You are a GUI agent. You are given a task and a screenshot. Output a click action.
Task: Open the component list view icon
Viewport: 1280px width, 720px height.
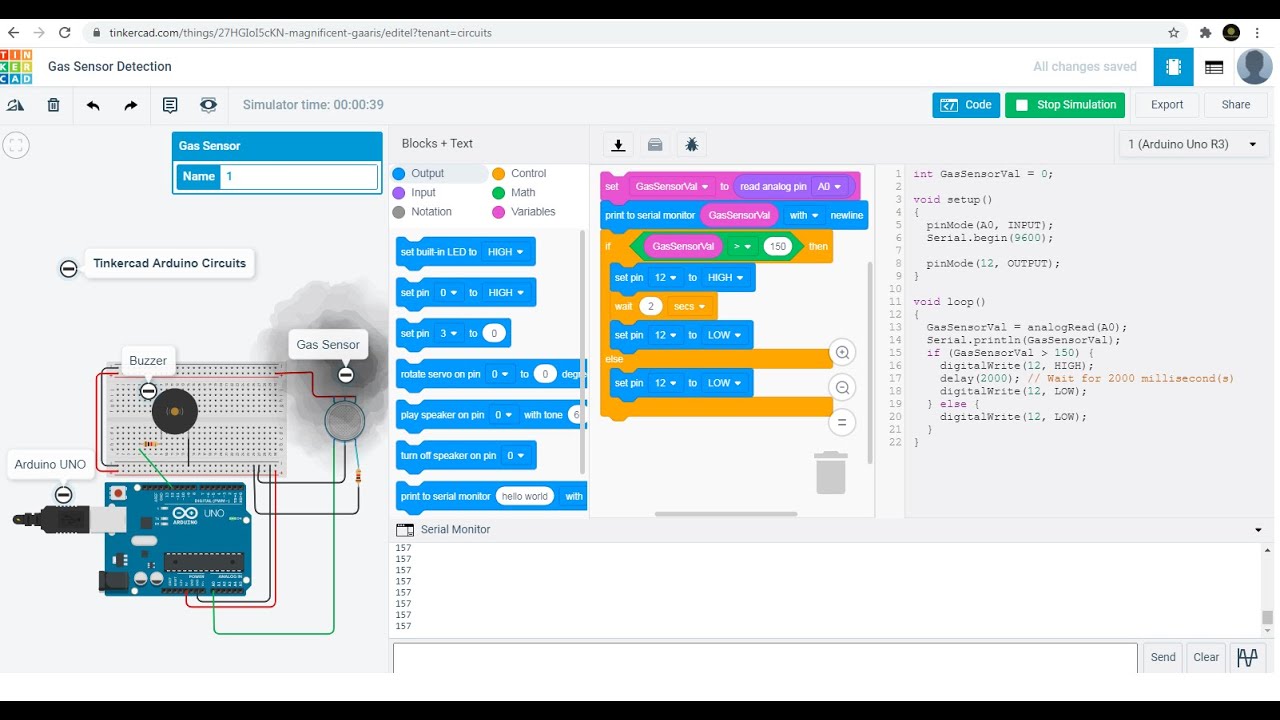[x=1214, y=67]
